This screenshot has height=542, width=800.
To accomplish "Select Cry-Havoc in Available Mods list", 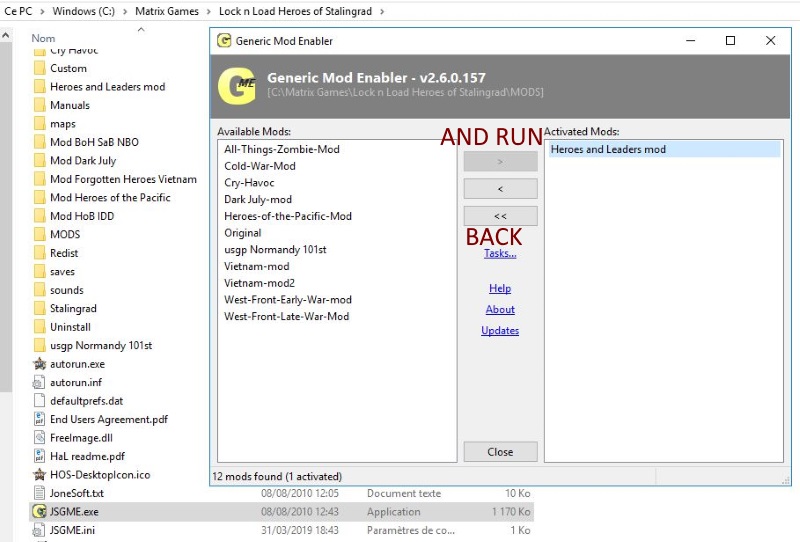I will 249,183.
